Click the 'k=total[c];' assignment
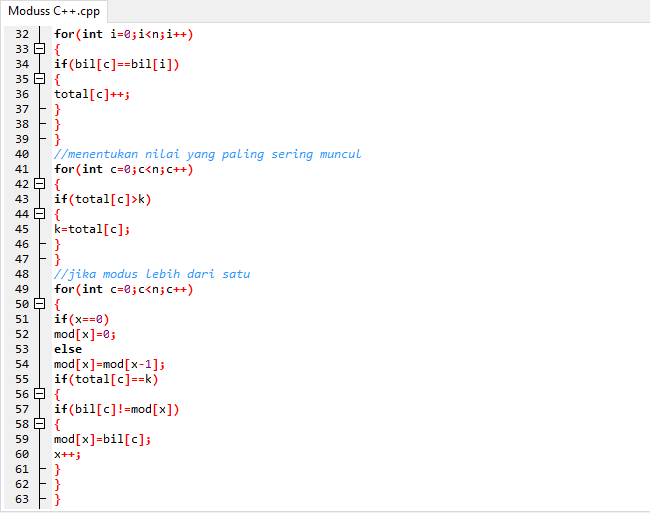The image size is (650, 513). (x=92, y=229)
